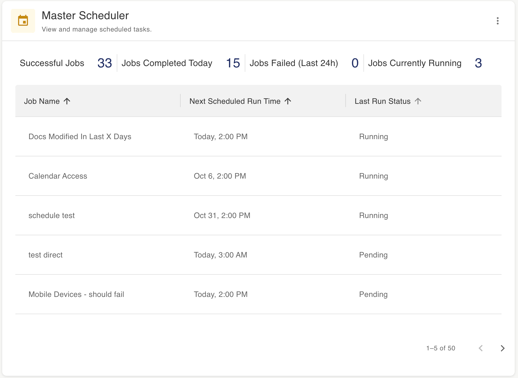This screenshot has width=518, height=378.
Task: Click the Job Name column header
Action: click(x=42, y=101)
